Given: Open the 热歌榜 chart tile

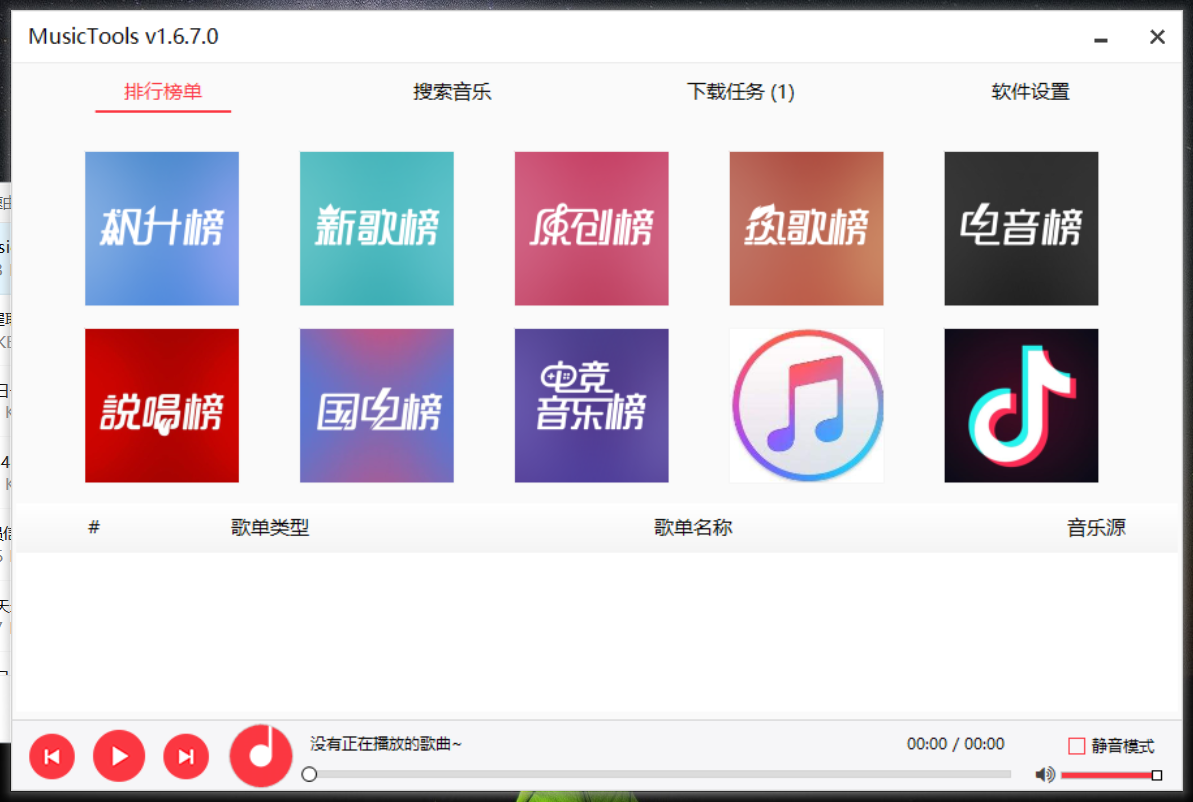Looking at the screenshot, I should (x=806, y=228).
